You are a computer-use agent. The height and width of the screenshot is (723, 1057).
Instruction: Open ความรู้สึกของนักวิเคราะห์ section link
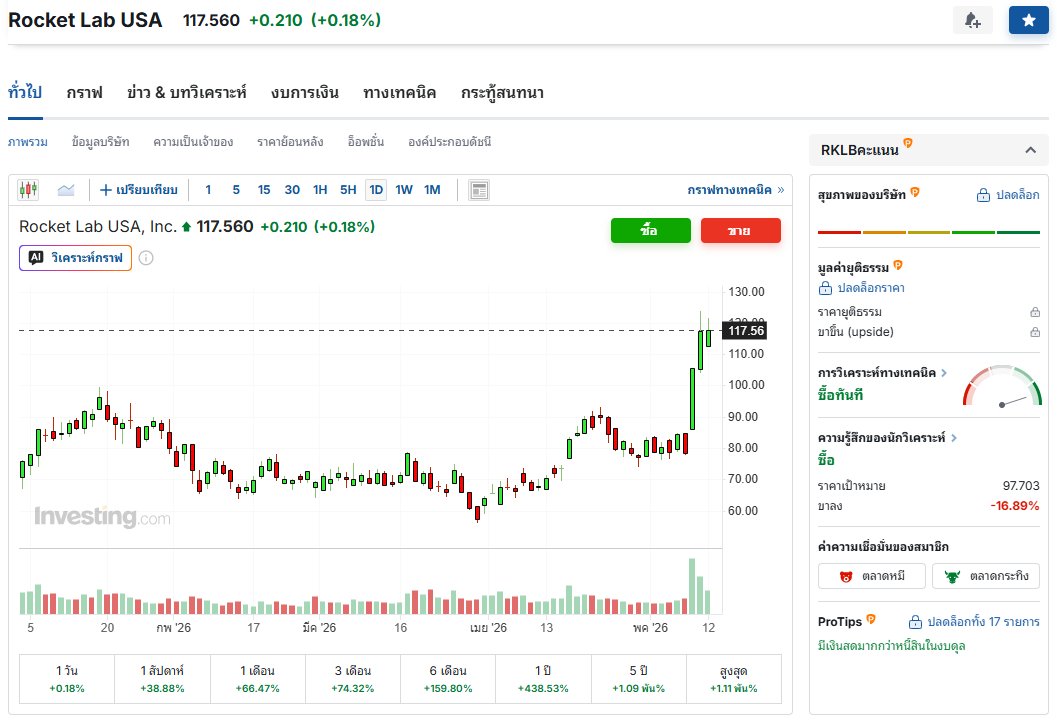coord(887,438)
